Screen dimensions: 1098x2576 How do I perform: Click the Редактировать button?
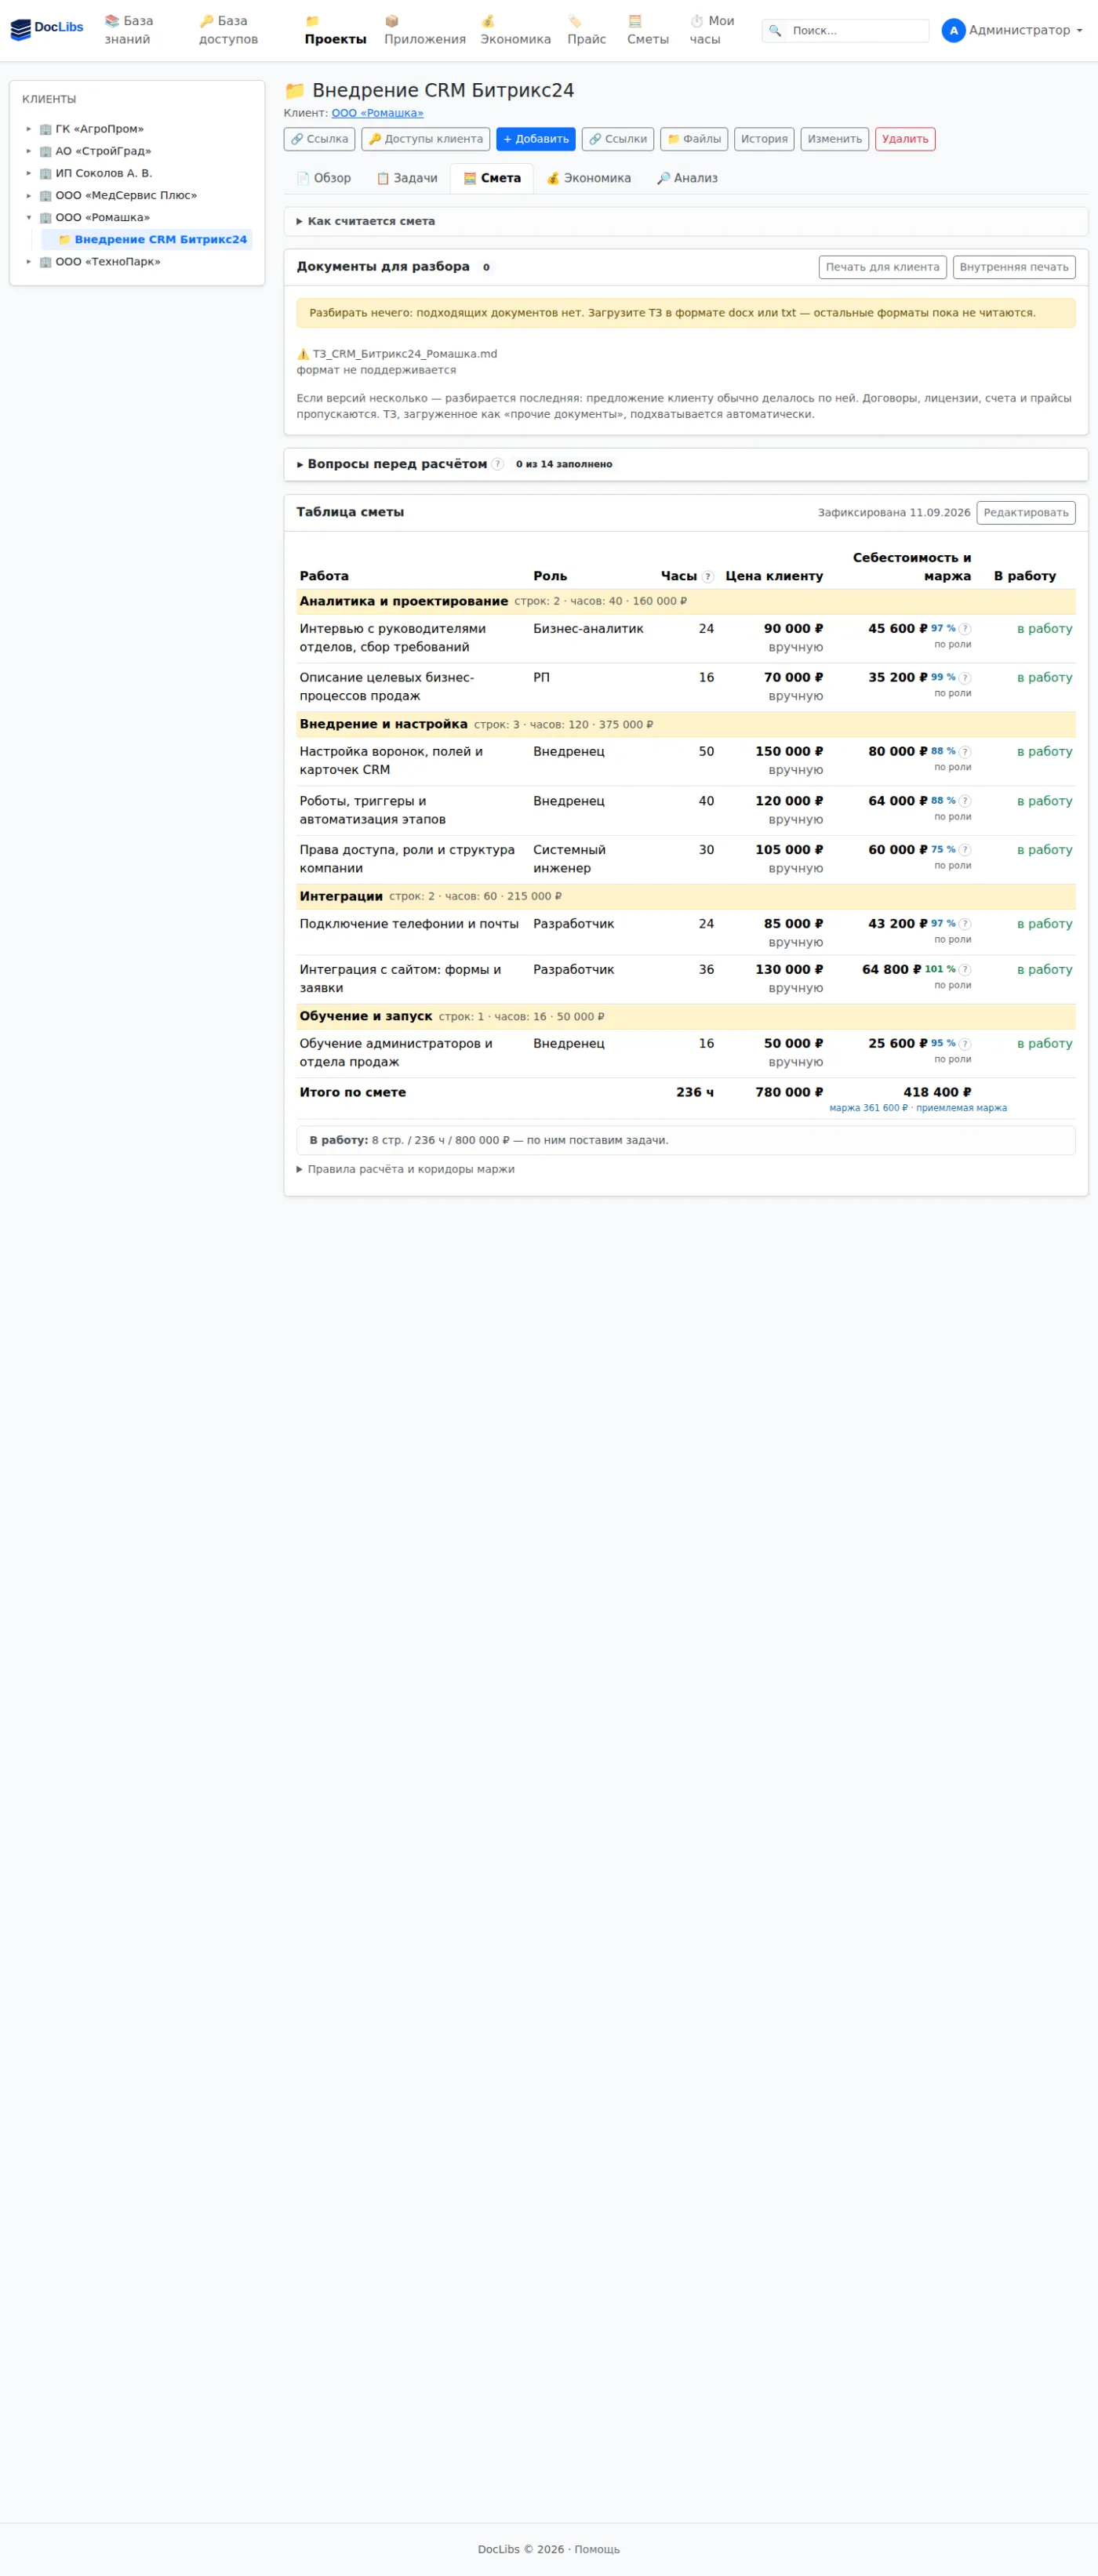pyautogui.click(x=1026, y=512)
